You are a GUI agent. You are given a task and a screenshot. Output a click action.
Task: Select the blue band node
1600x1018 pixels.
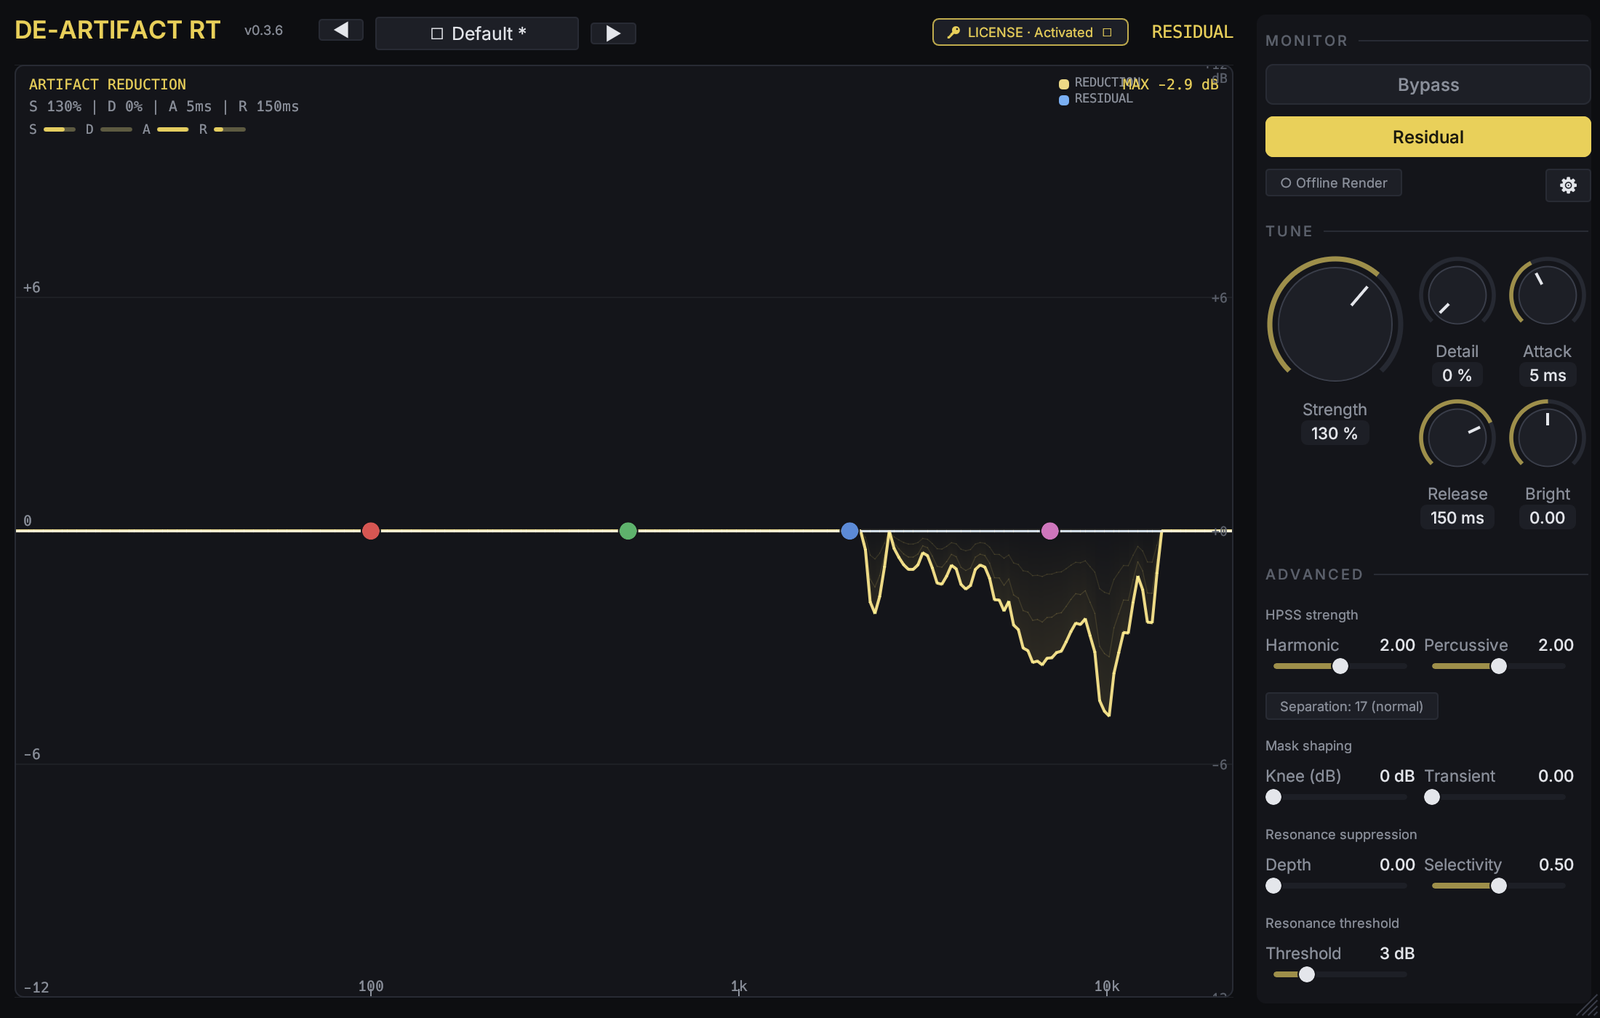pos(849,531)
